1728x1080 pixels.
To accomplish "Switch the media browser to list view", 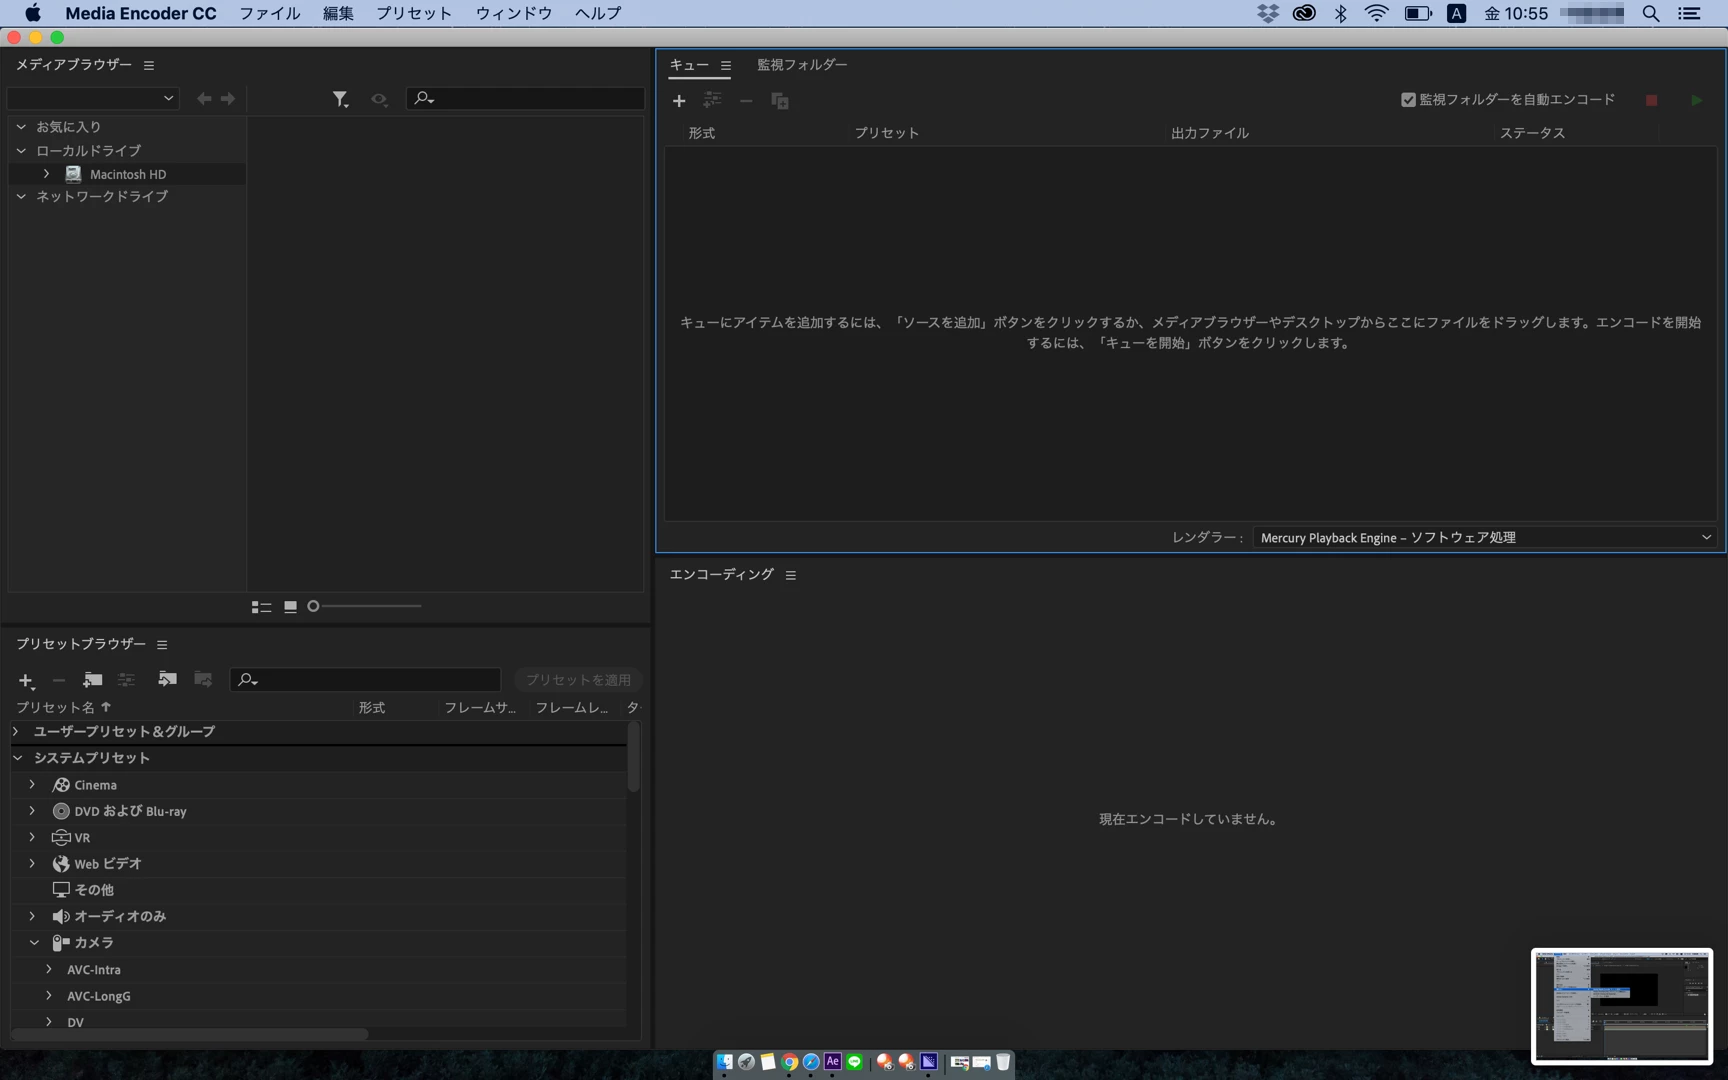I will click(261, 607).
